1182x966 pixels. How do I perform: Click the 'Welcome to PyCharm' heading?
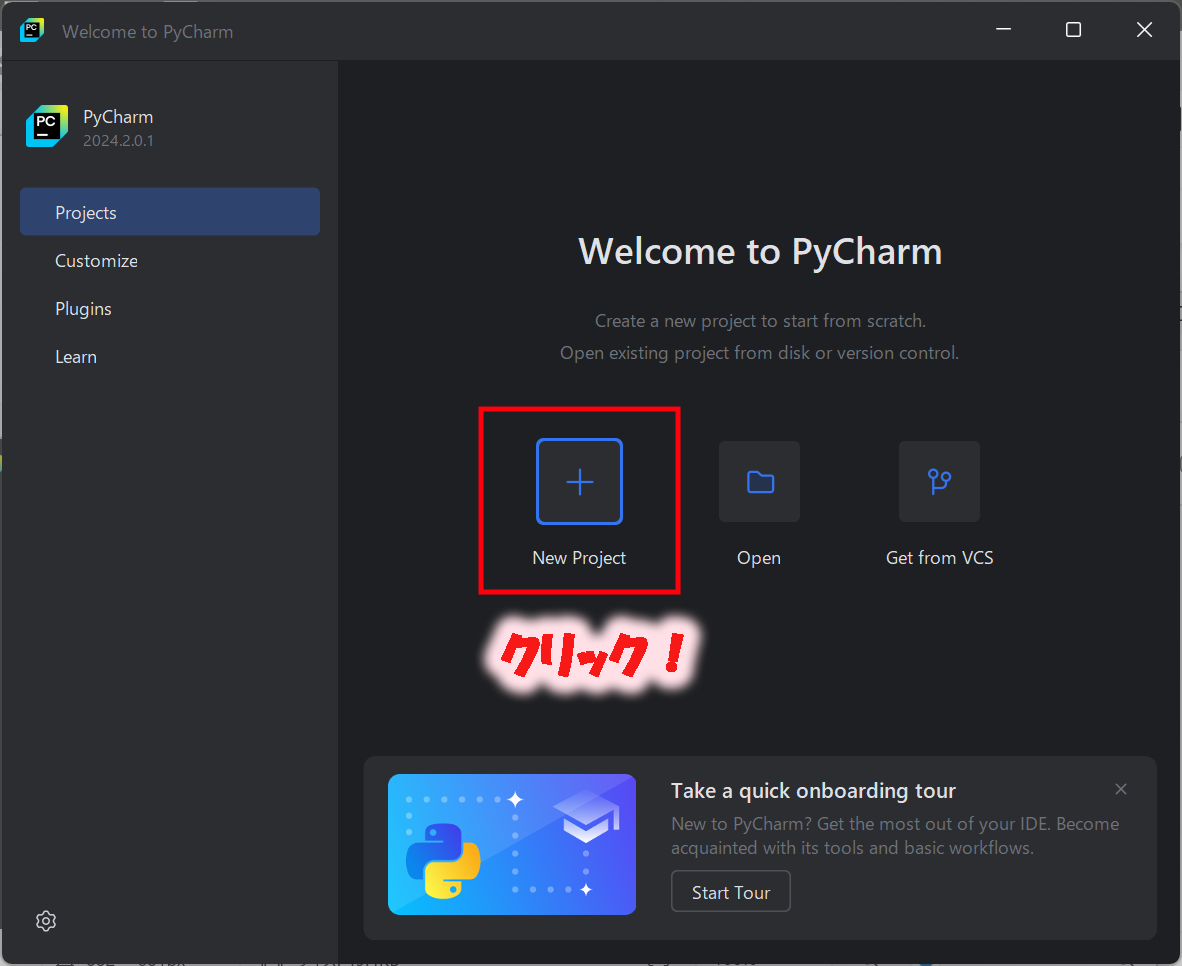(760, 252)
